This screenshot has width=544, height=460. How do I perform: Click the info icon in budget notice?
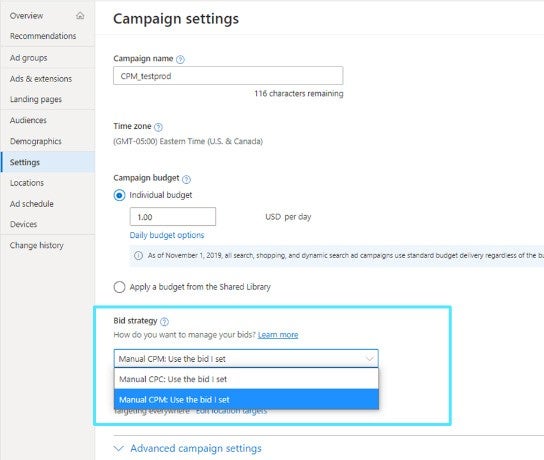[x=138, y=256]
